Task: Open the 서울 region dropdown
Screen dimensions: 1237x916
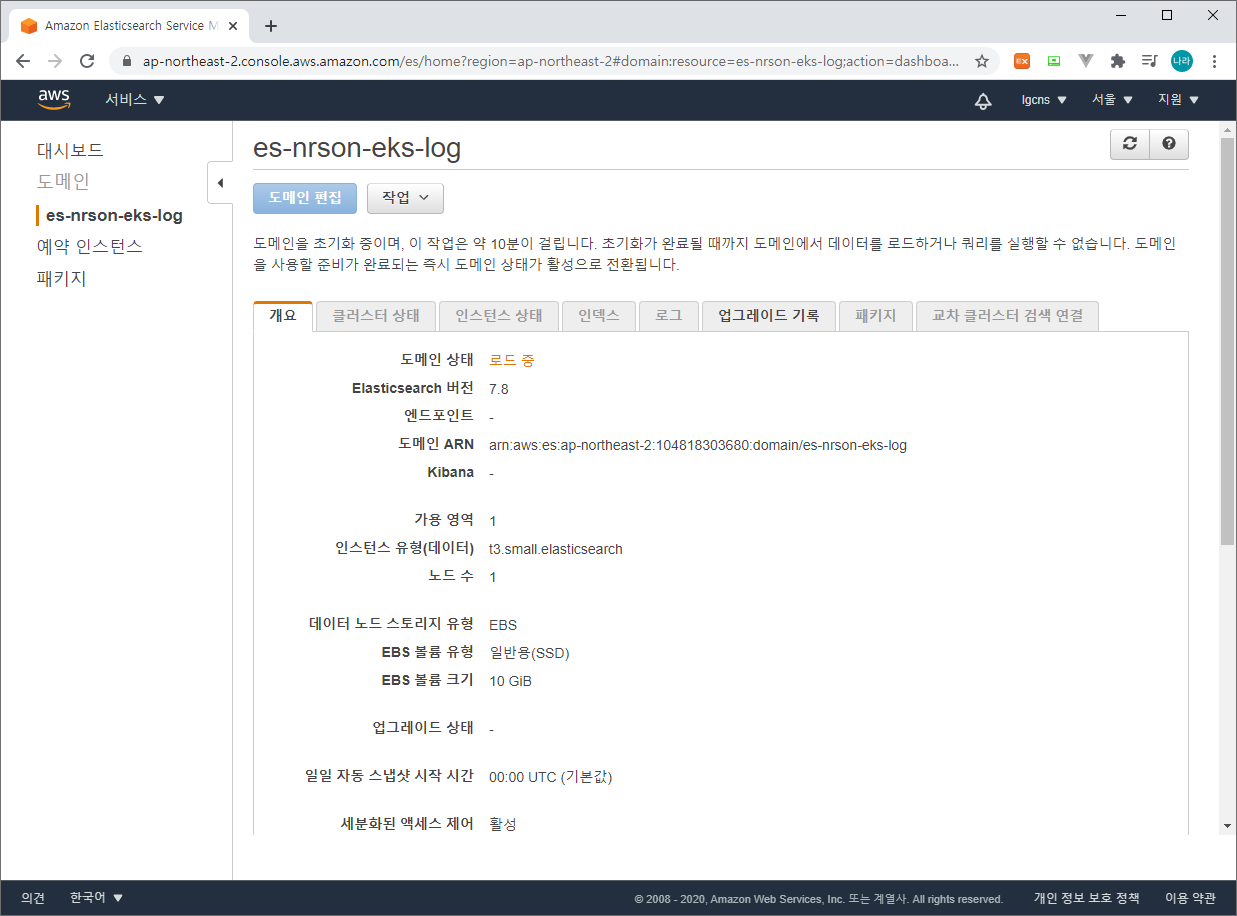Action: tap(1112, 100)
